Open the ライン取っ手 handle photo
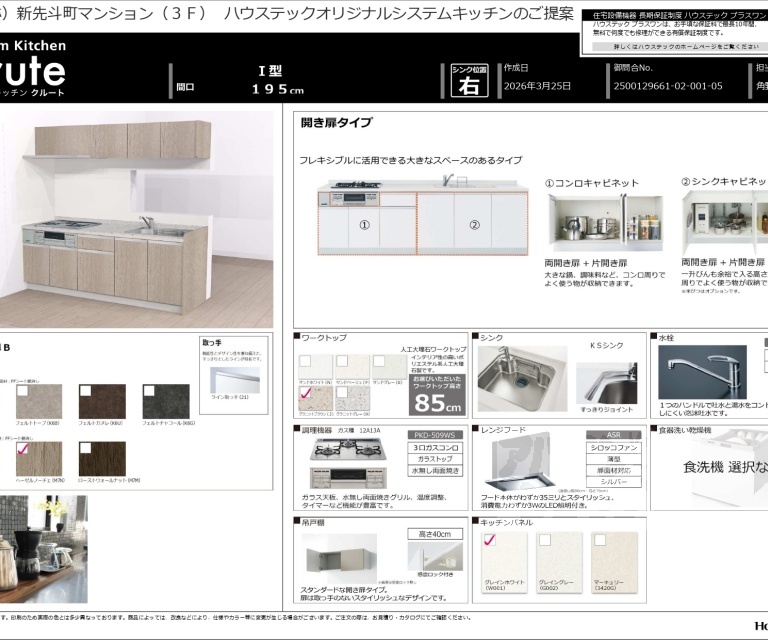This screenshot has width=768, height=640. (x=235, y=380)
